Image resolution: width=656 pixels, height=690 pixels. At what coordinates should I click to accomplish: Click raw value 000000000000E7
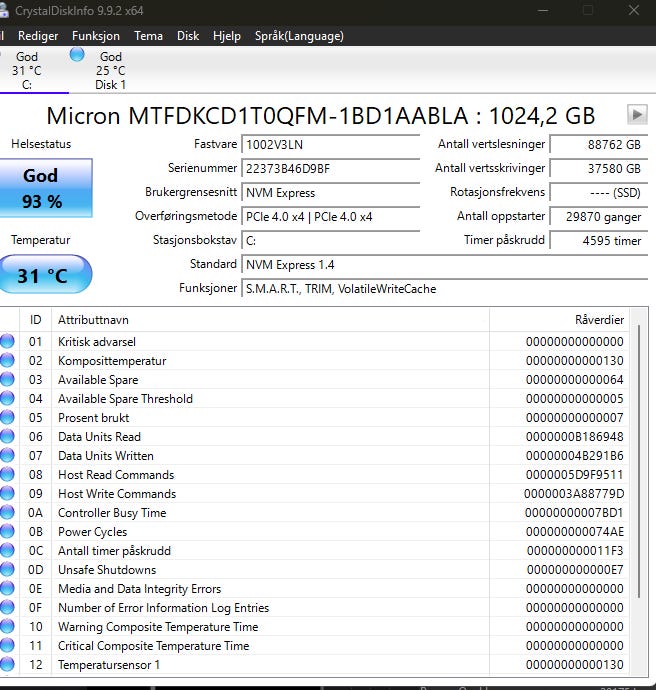pyautogui.click(x=575, y=570)
